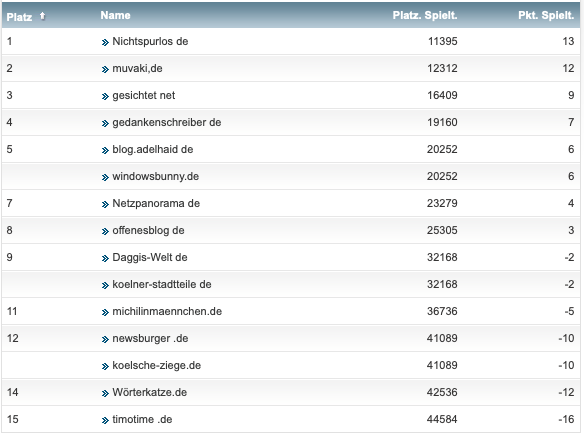Click the arrow icon before blog.adelhaid de
This screenshot has width=584, height=435.
tap(105, 150)
